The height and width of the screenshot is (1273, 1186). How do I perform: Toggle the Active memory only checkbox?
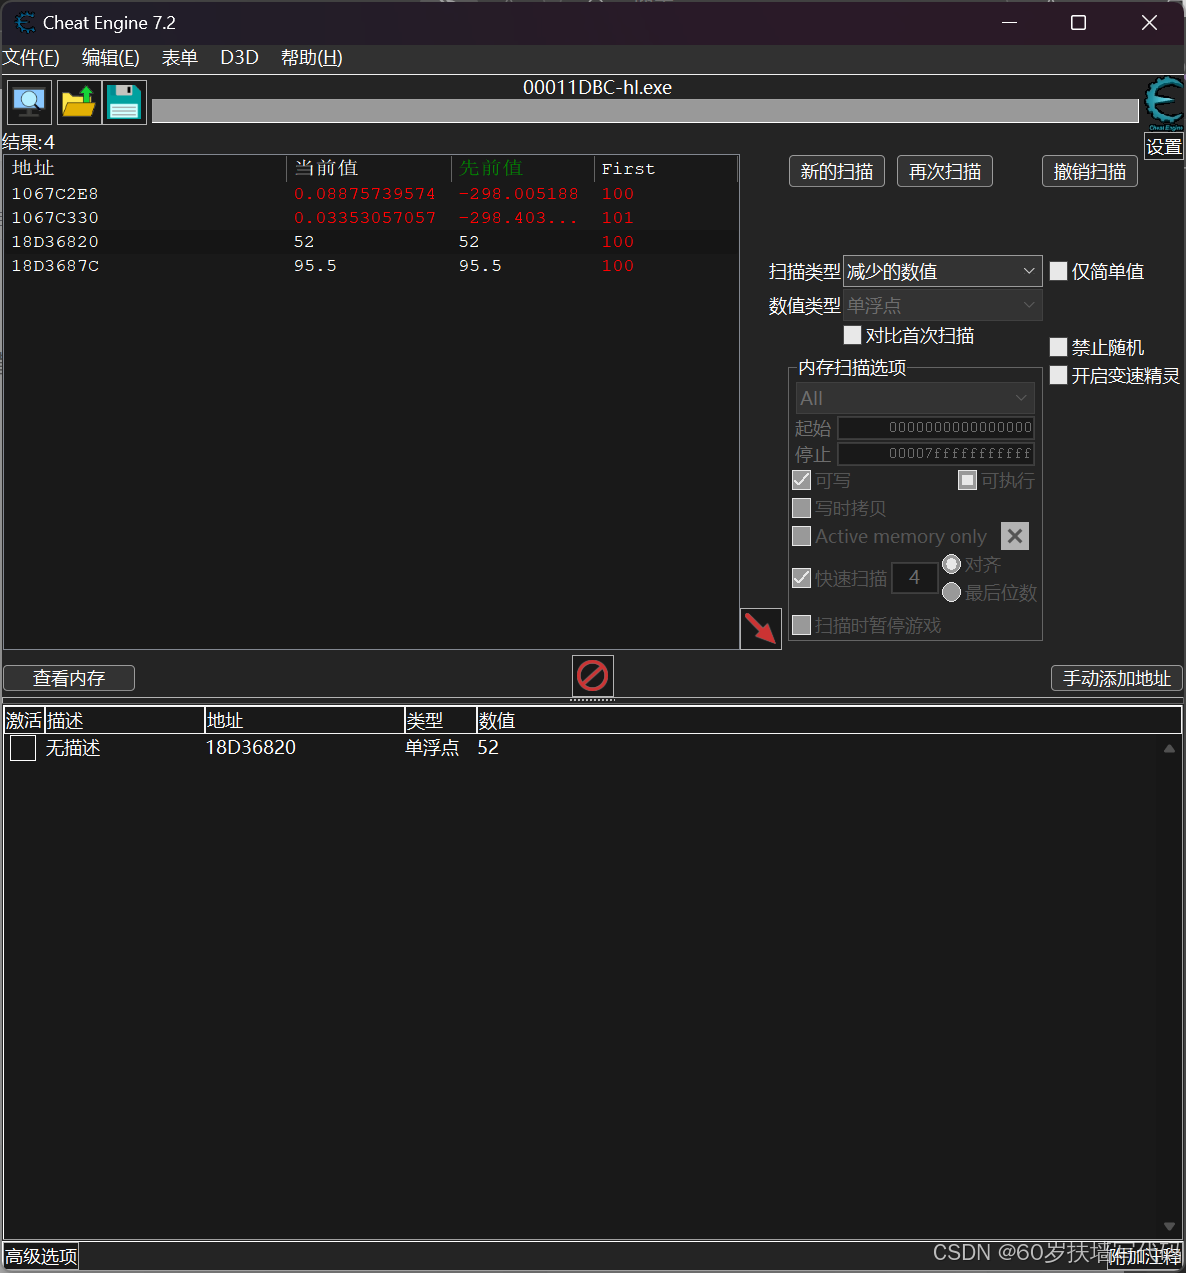click(x=801, y=536)
